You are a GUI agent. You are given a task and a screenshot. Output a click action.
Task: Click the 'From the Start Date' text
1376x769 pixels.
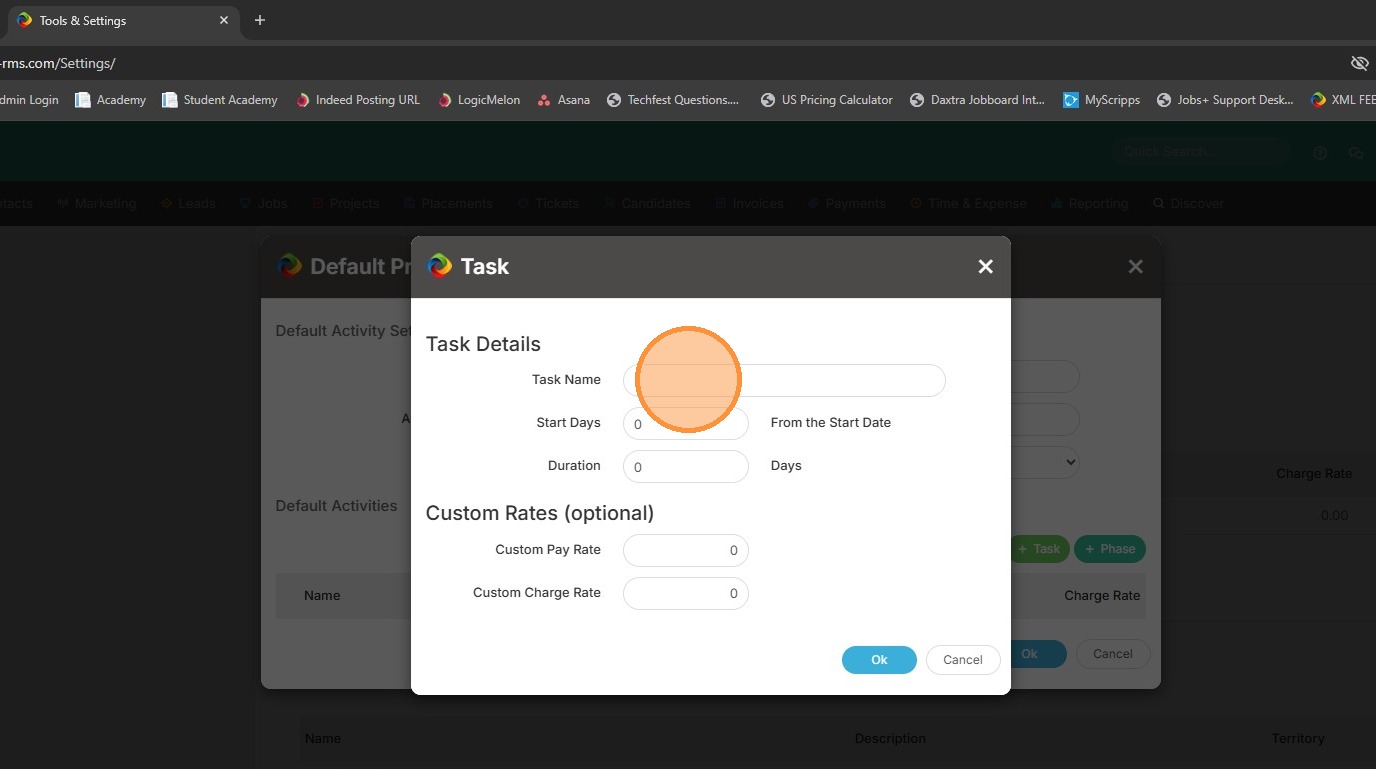(x=831, y=423)
